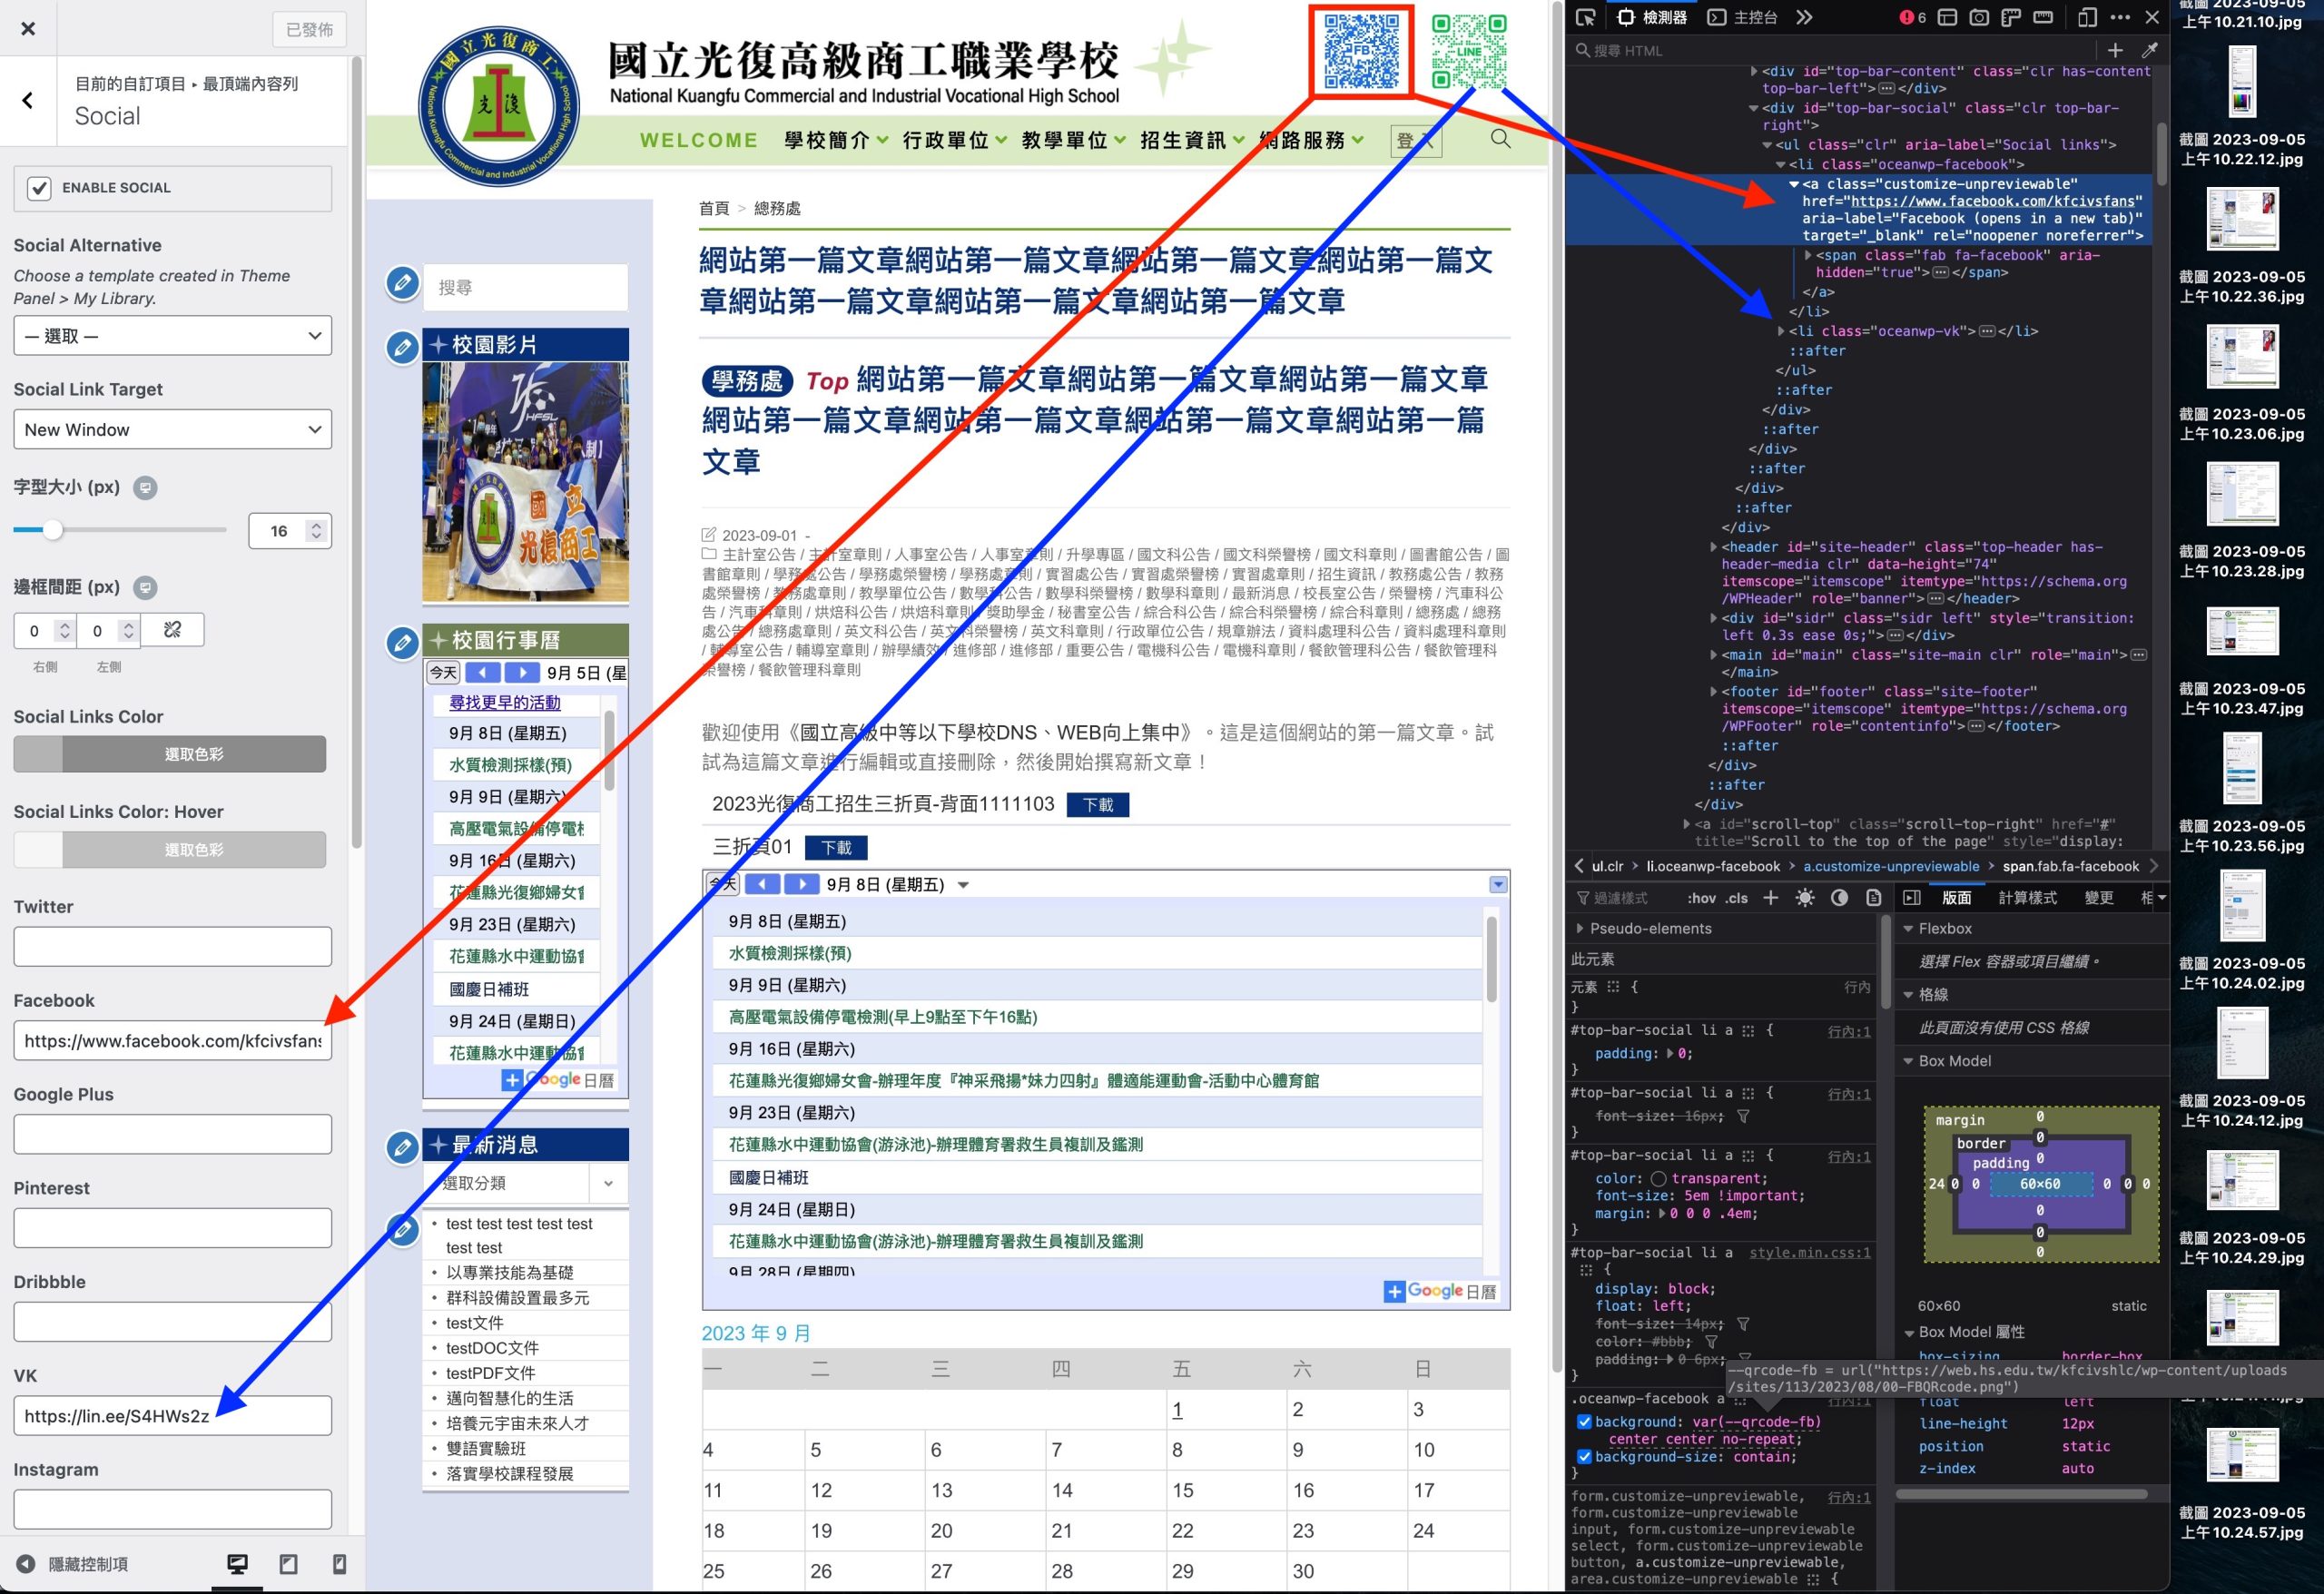Toggle the three-pane inspector sidebar icon
Image resolution: width=2324 pixels, height=1594 pixels.
click(x=1911, y=898)
